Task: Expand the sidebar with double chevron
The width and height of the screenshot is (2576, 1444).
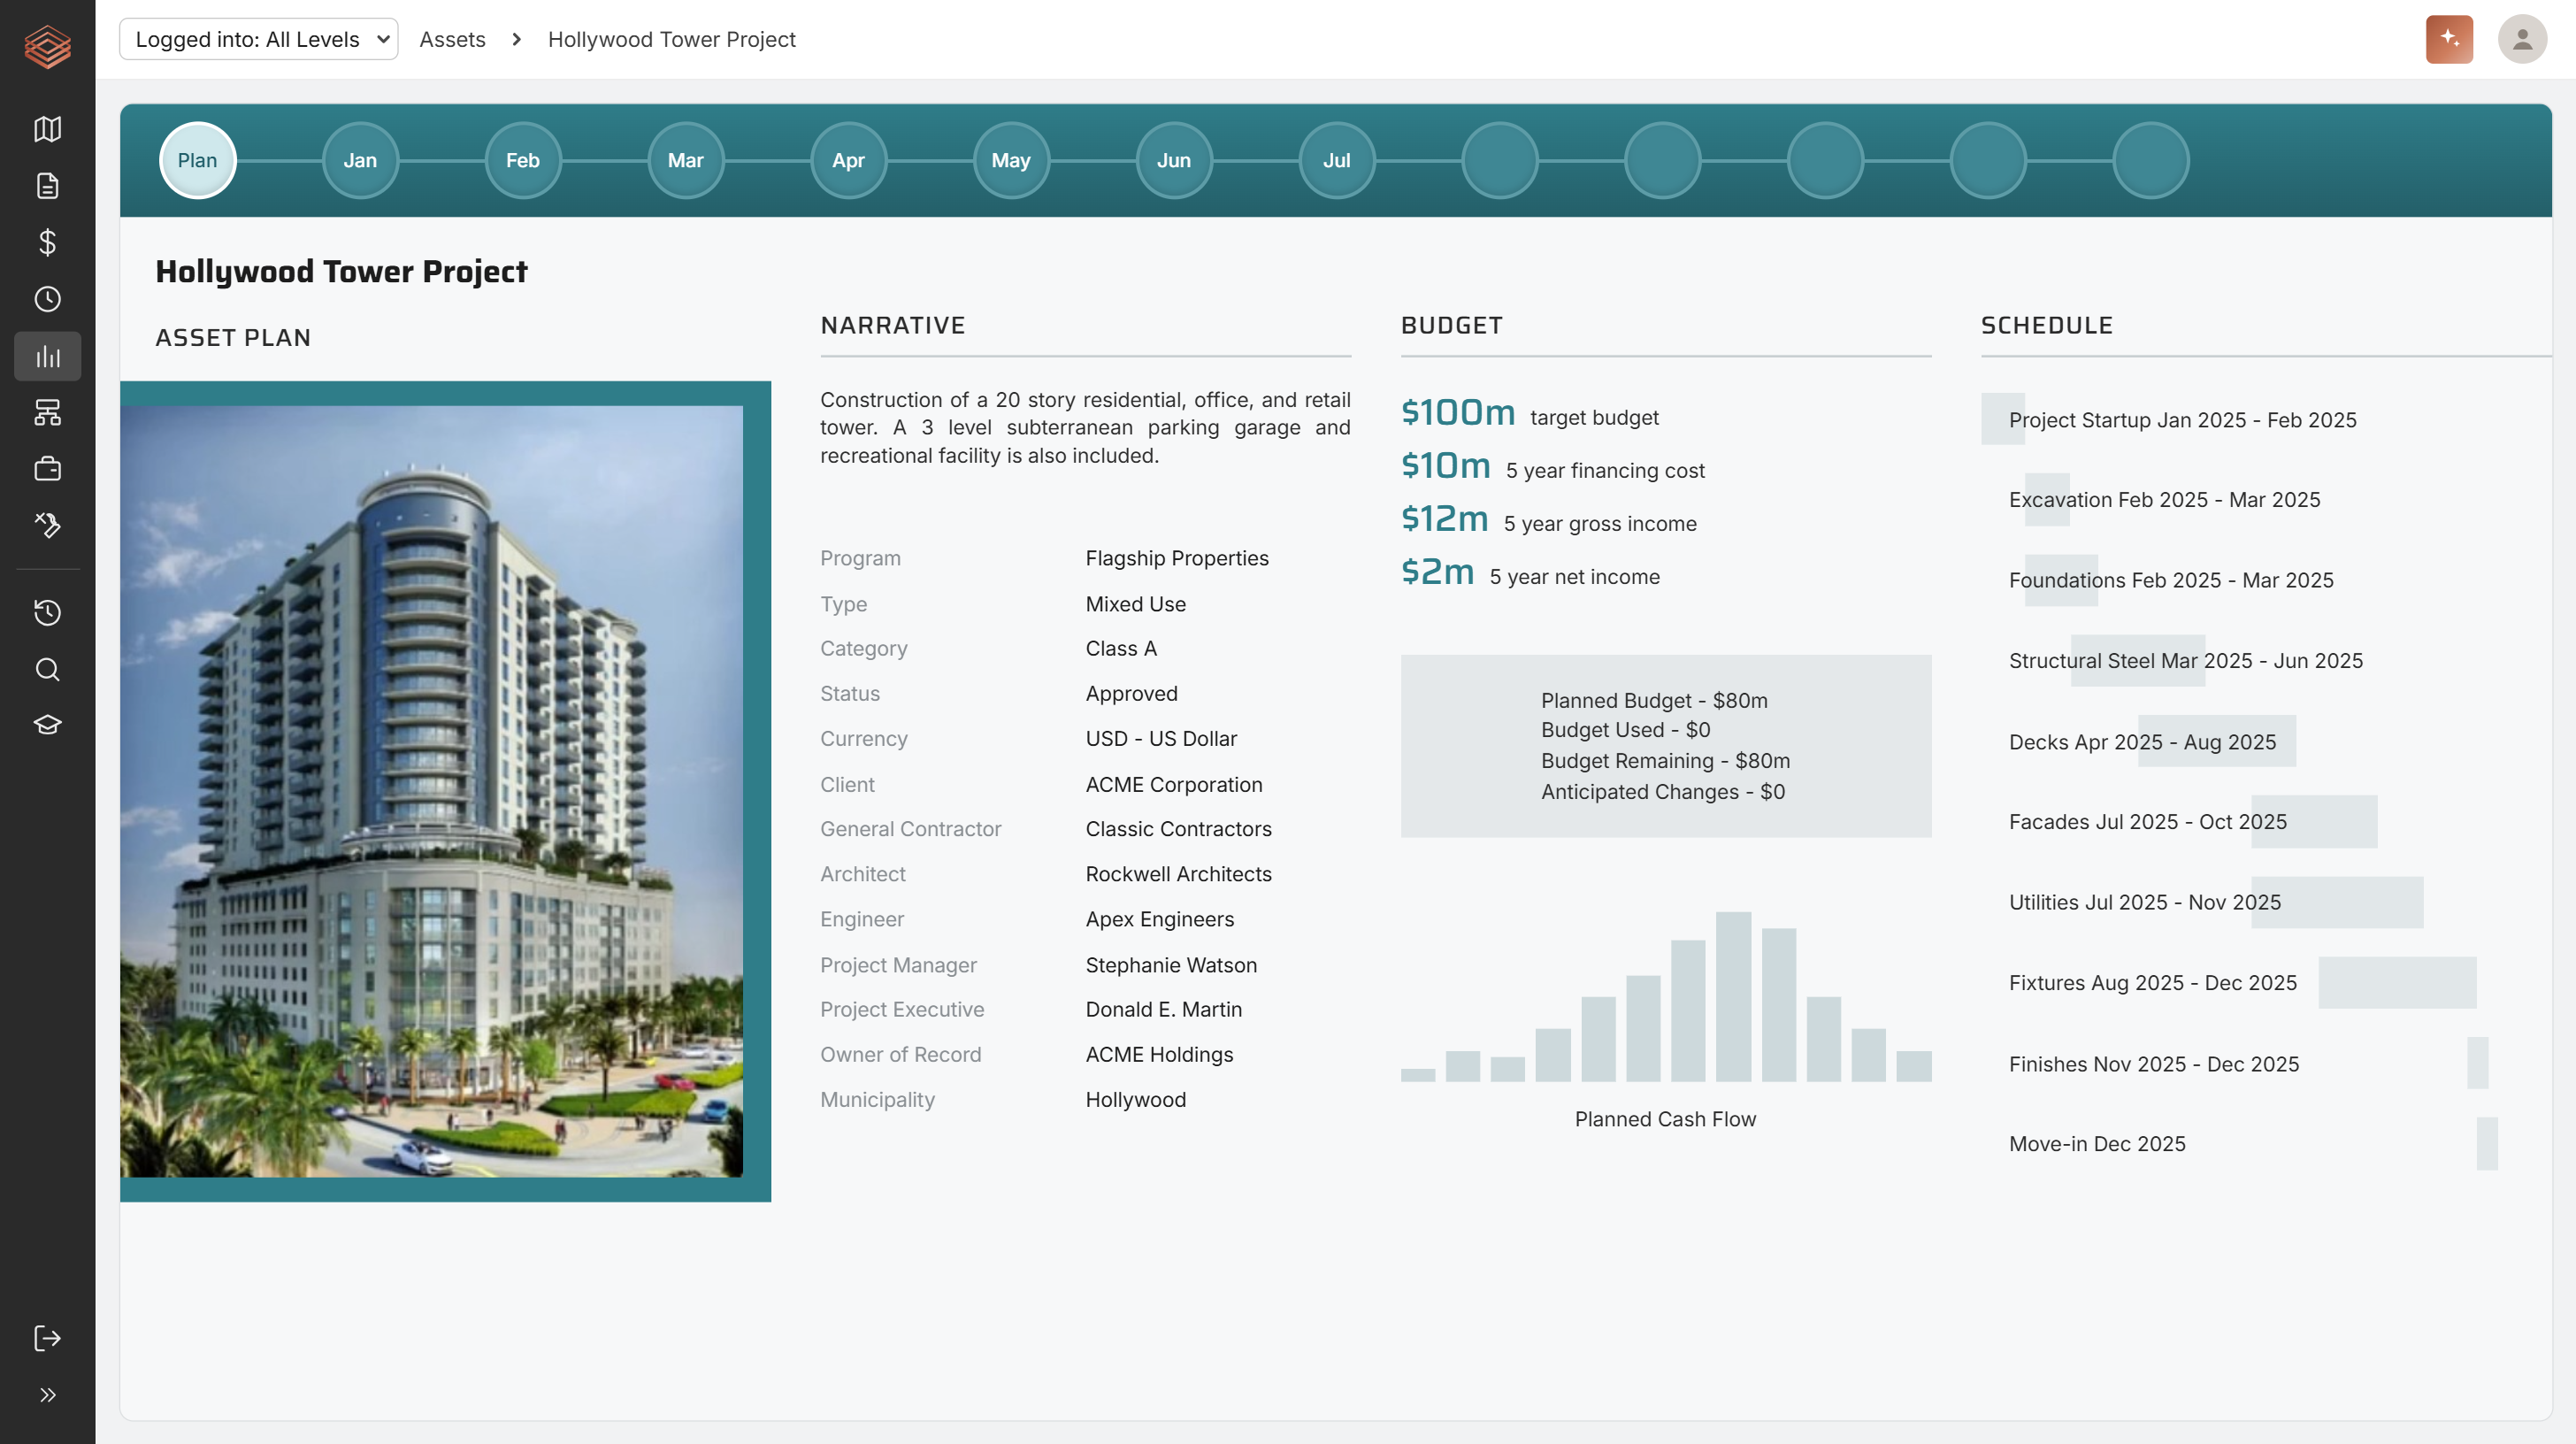Action: 47,1395
